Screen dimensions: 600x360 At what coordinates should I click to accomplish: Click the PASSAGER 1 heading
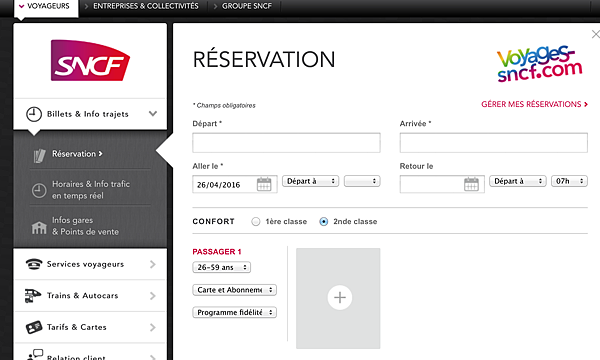coord(217,252)
